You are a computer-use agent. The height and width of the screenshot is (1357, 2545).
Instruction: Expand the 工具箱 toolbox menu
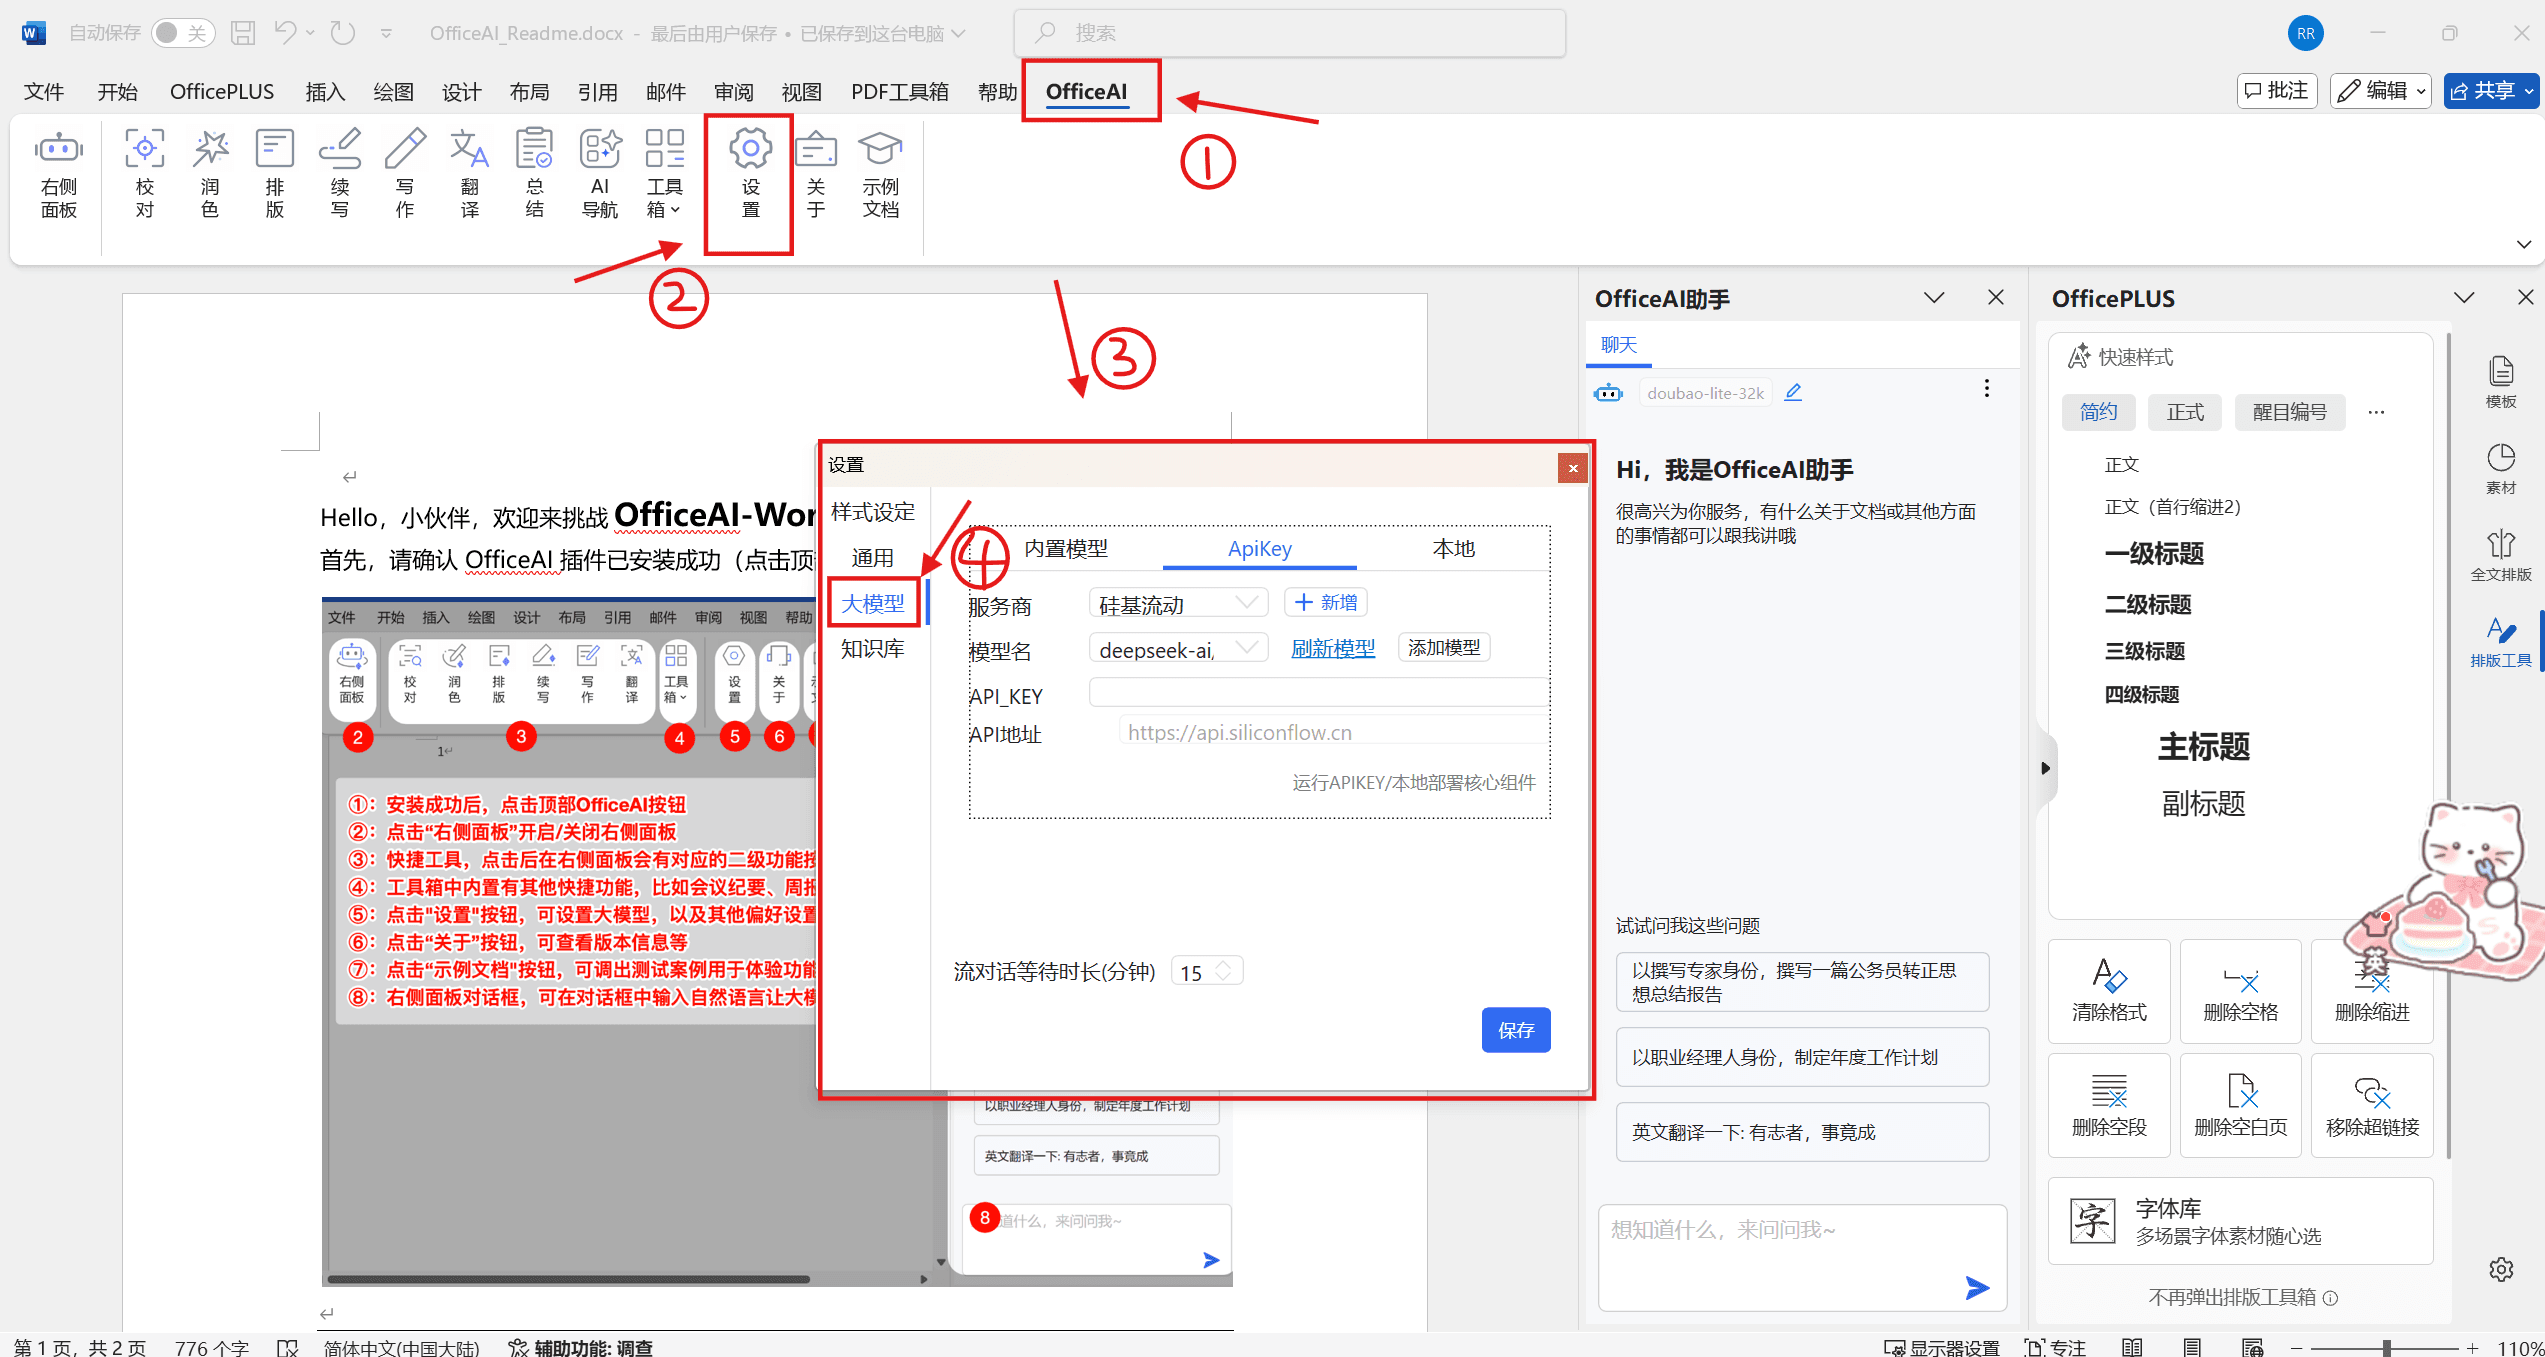[x=664, y=198]
